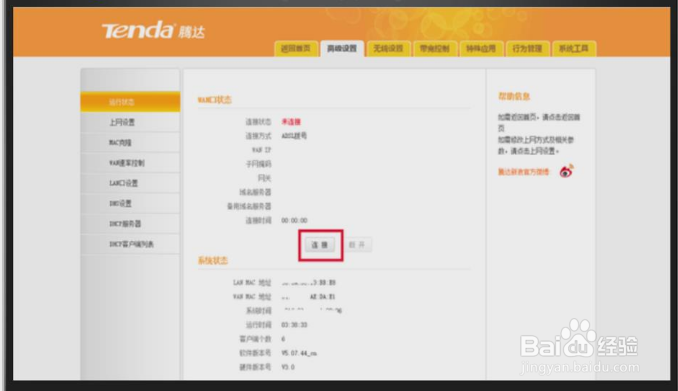Select 运行状态 in the sidebar
Viewport: 678px width, 391px height.
[130, 102]
